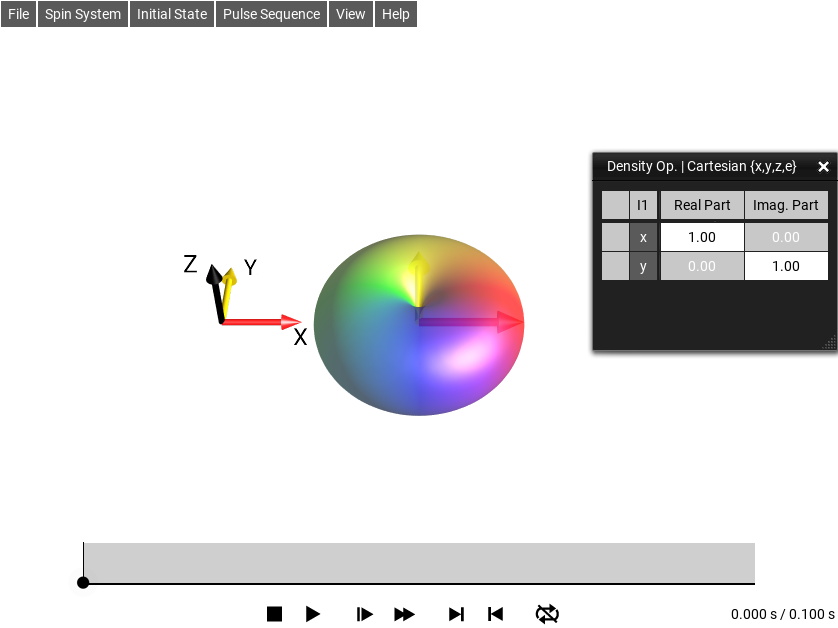This screenshot has width=838, height=628.
Task: Expand the Initial State menu
Action: coord(172,14)
